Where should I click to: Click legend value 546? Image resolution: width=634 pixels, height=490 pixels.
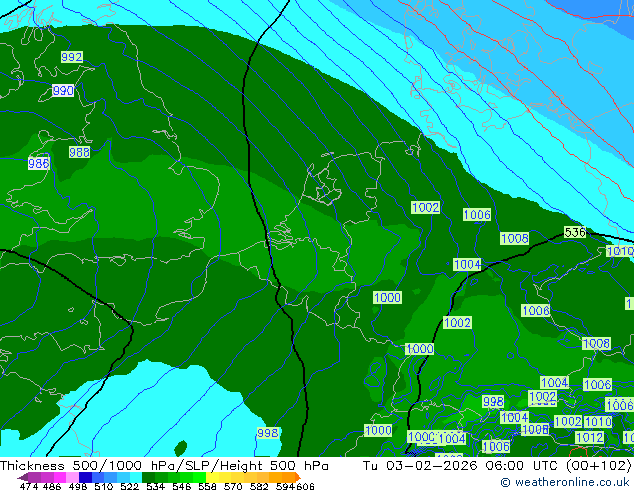[x=182, y=486]
